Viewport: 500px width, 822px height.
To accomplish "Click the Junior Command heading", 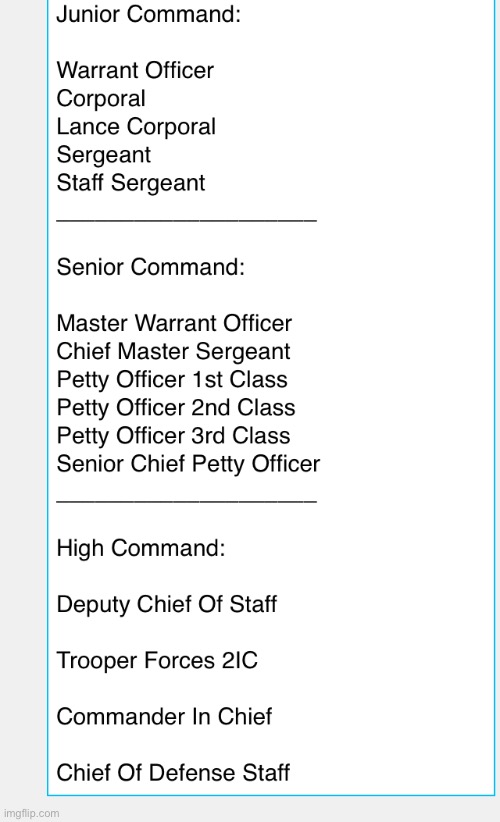I will point(148,14).
